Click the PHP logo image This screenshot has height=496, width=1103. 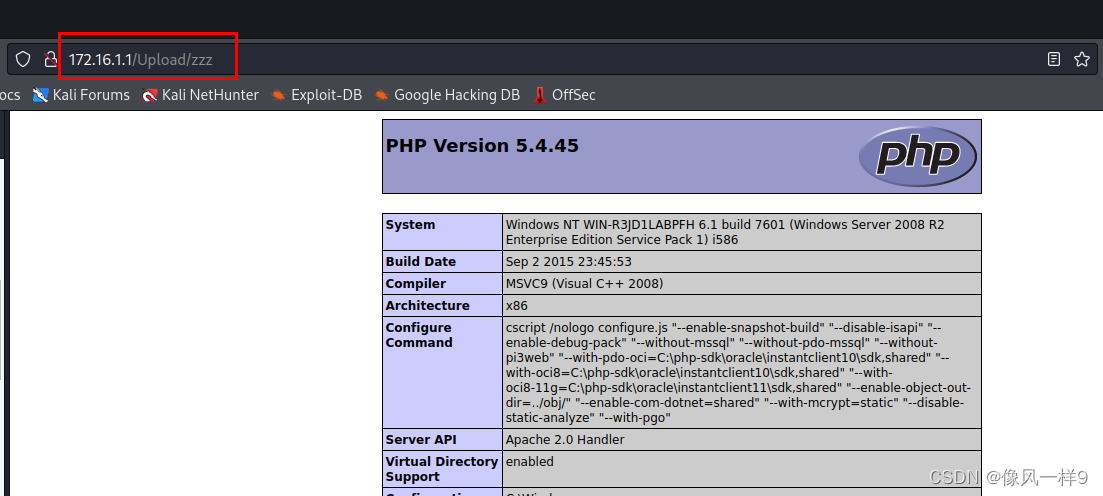pos(917,156)
